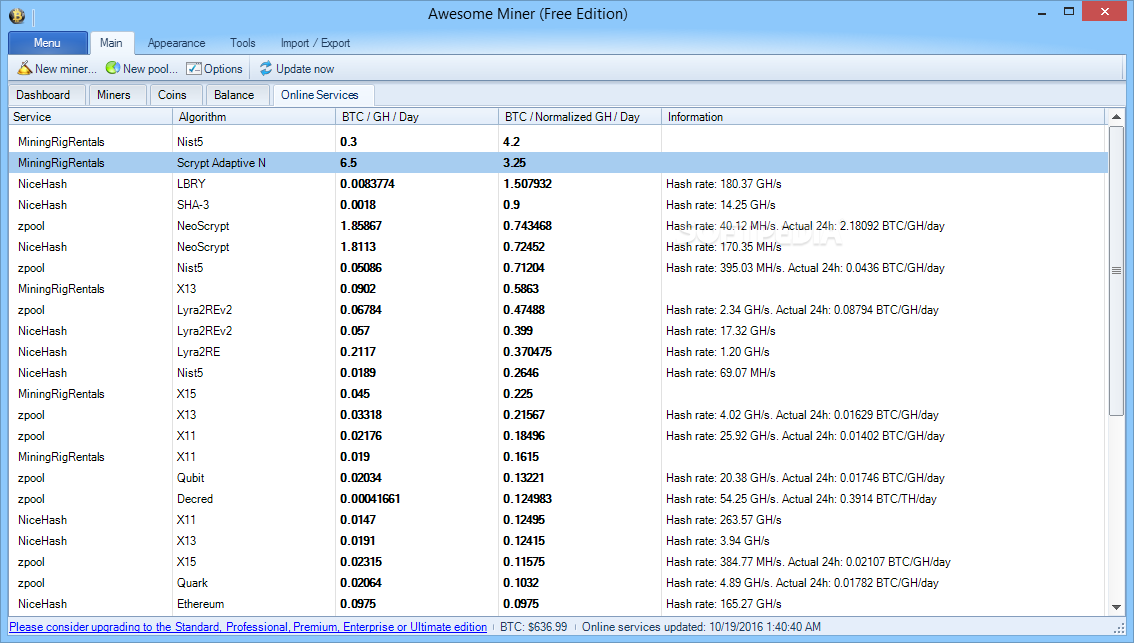This screenshot has width=1134, height=643.
Task: Click Online services updated timestamp
Action: pyautogui.click(x=702, y=627)
